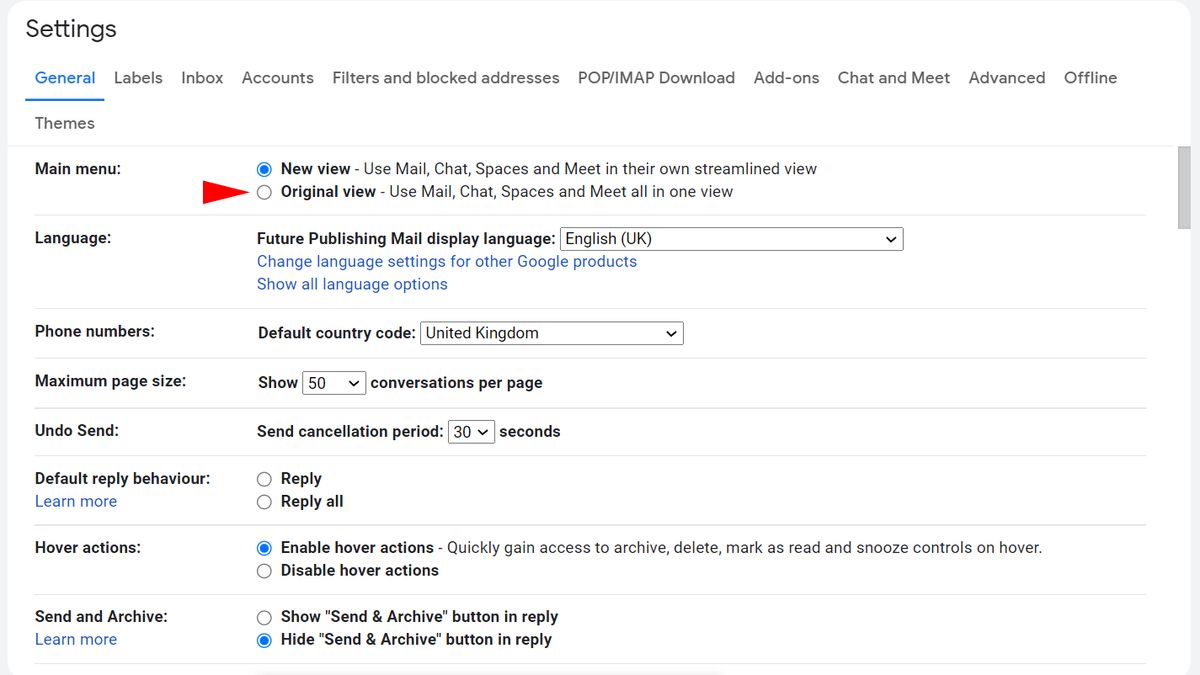Open the Chat and Meet settings tab
The height and width of the screenshot is (675, 1200).
[893, 78]
